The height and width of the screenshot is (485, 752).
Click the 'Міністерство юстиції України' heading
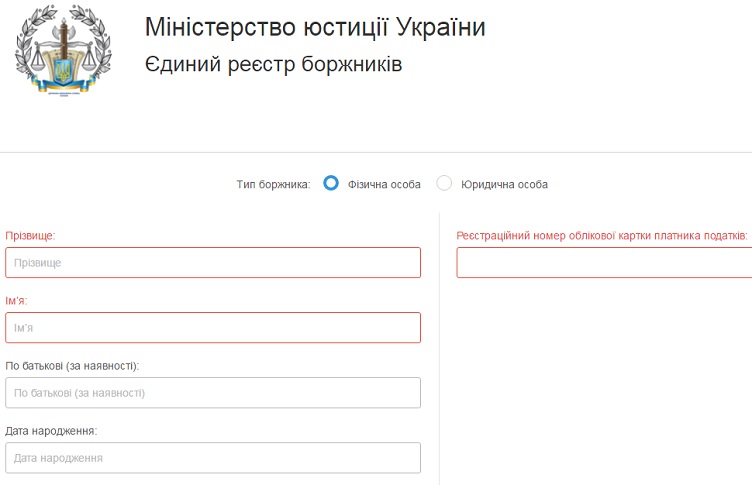tap(315, 27)
